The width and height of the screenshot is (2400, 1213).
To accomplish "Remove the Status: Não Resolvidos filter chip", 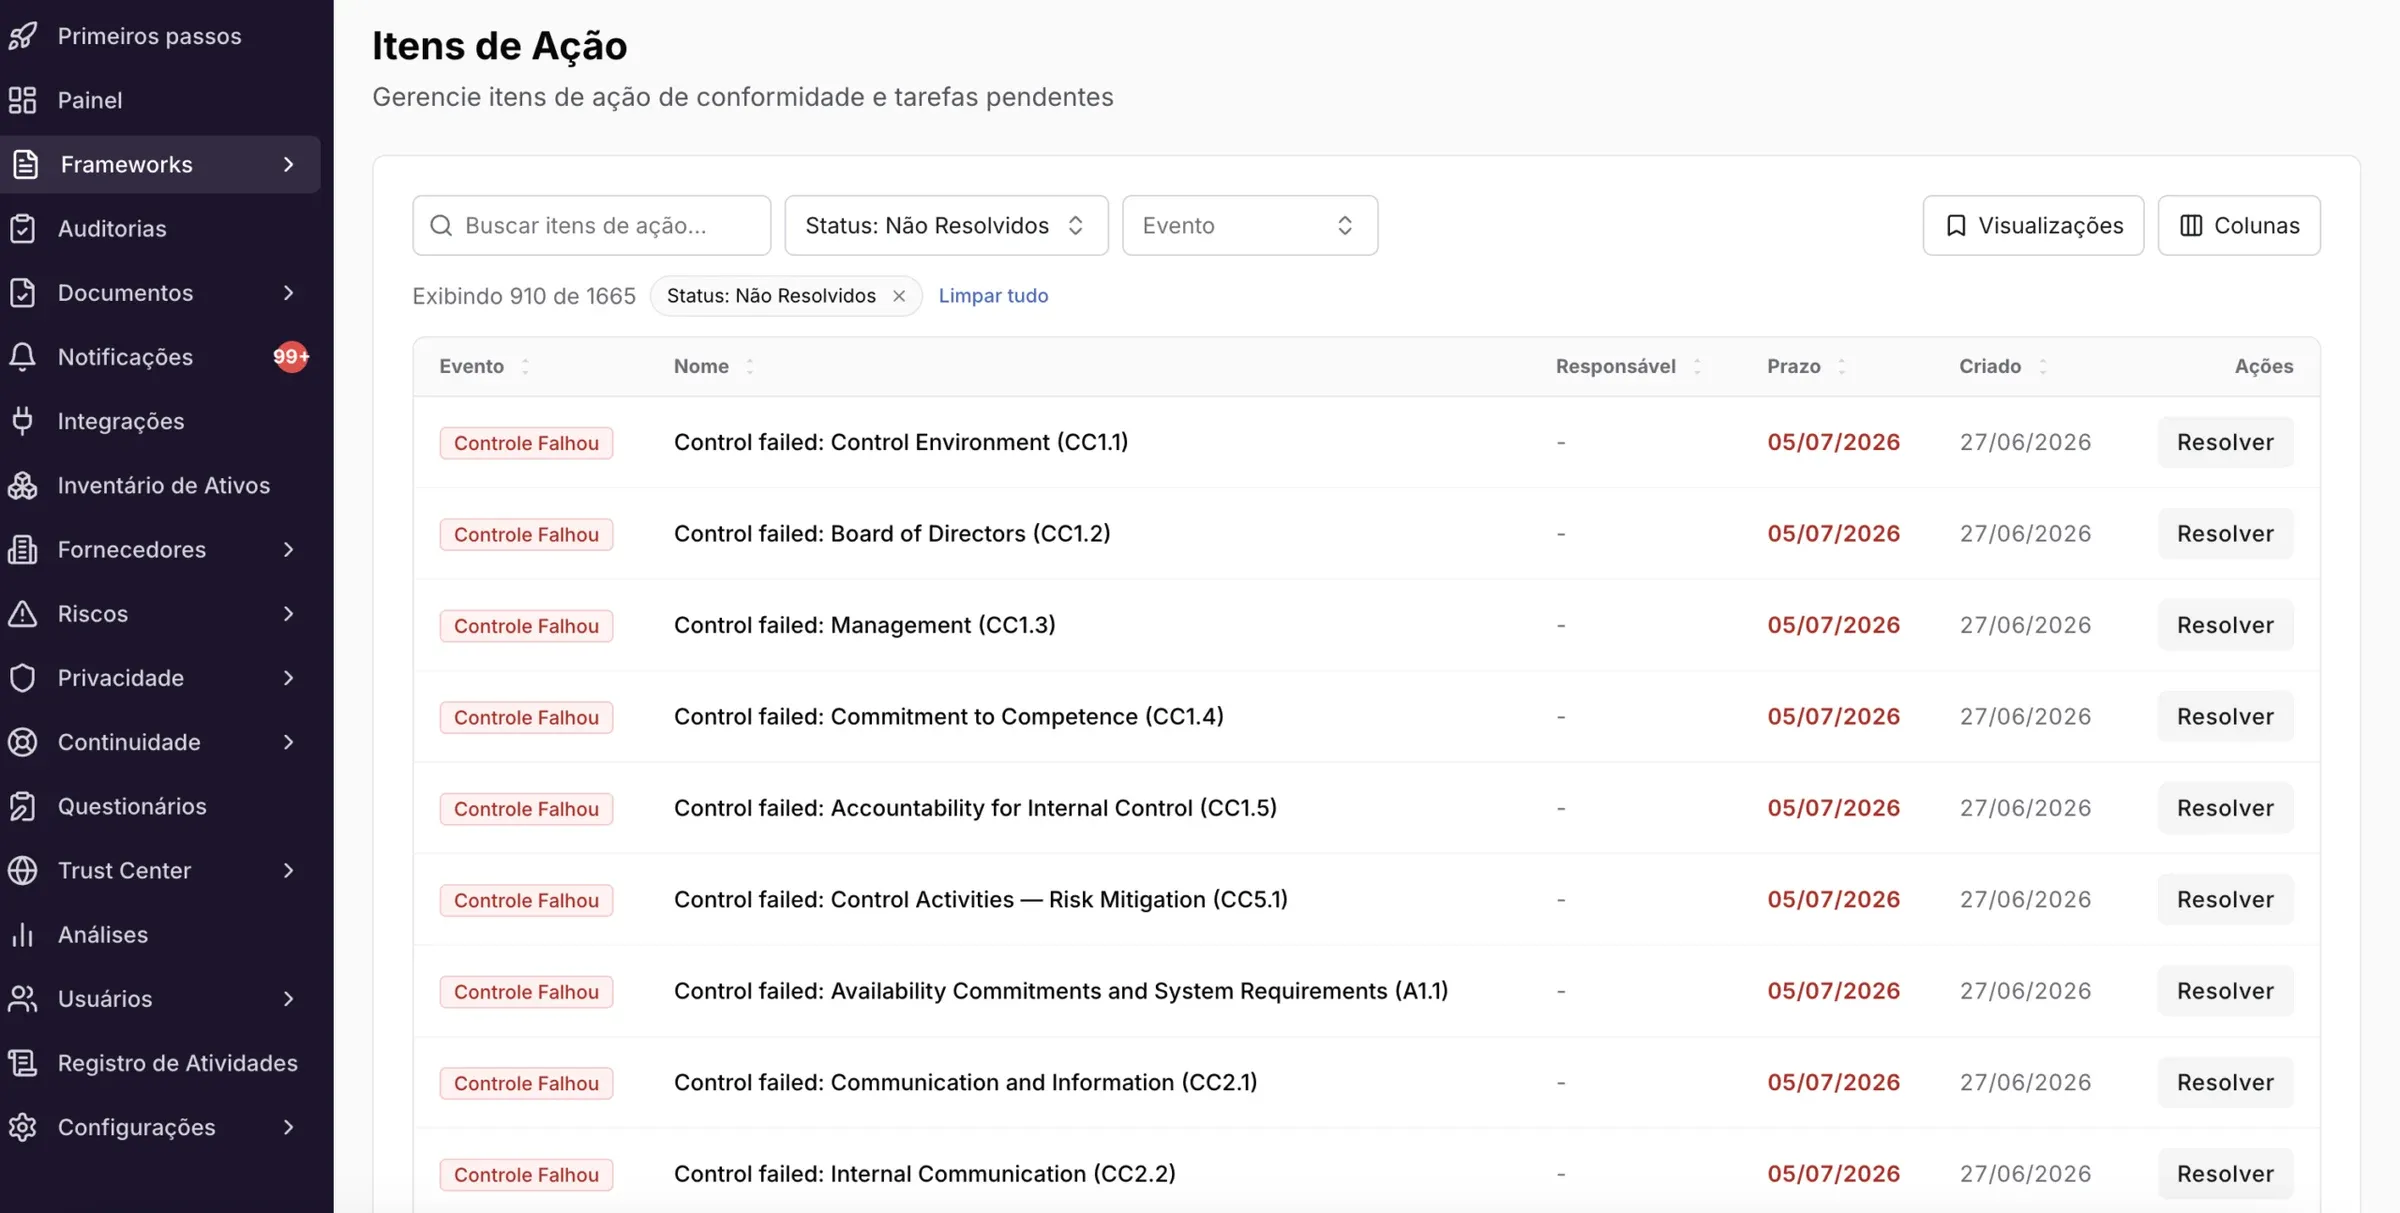I will click(x=899, y=296).
